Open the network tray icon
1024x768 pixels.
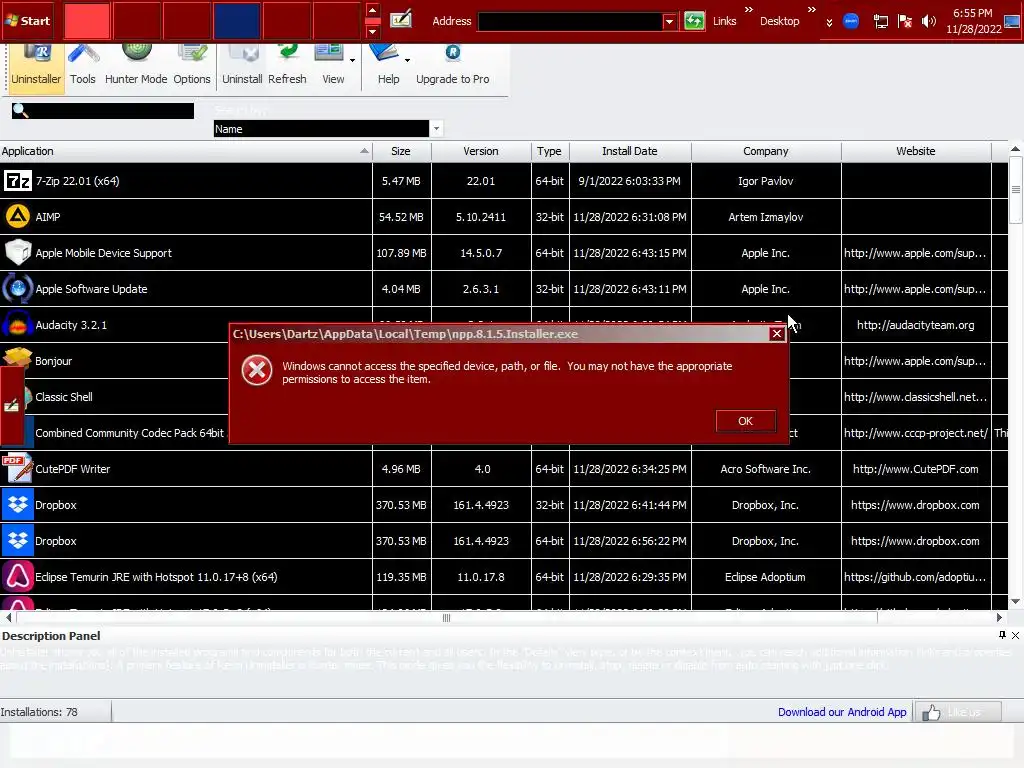880,22
